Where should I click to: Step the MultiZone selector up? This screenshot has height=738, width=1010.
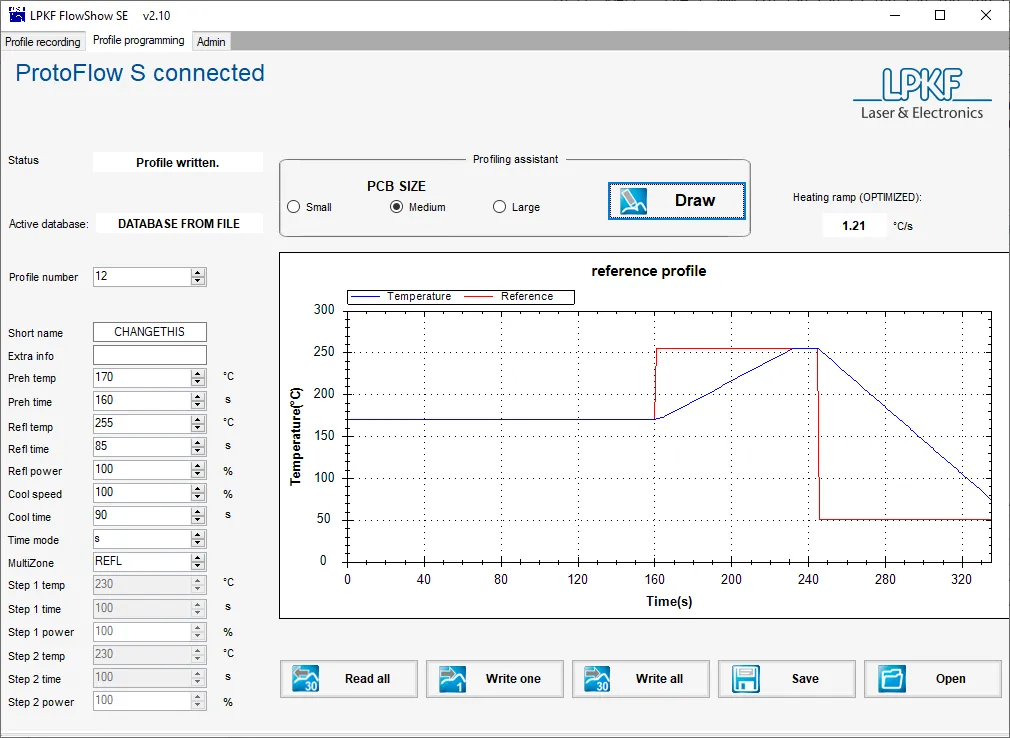[198, 558]
